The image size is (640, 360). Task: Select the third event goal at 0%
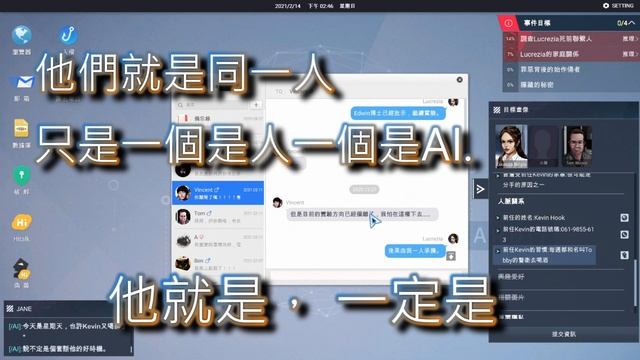(571, 69)
